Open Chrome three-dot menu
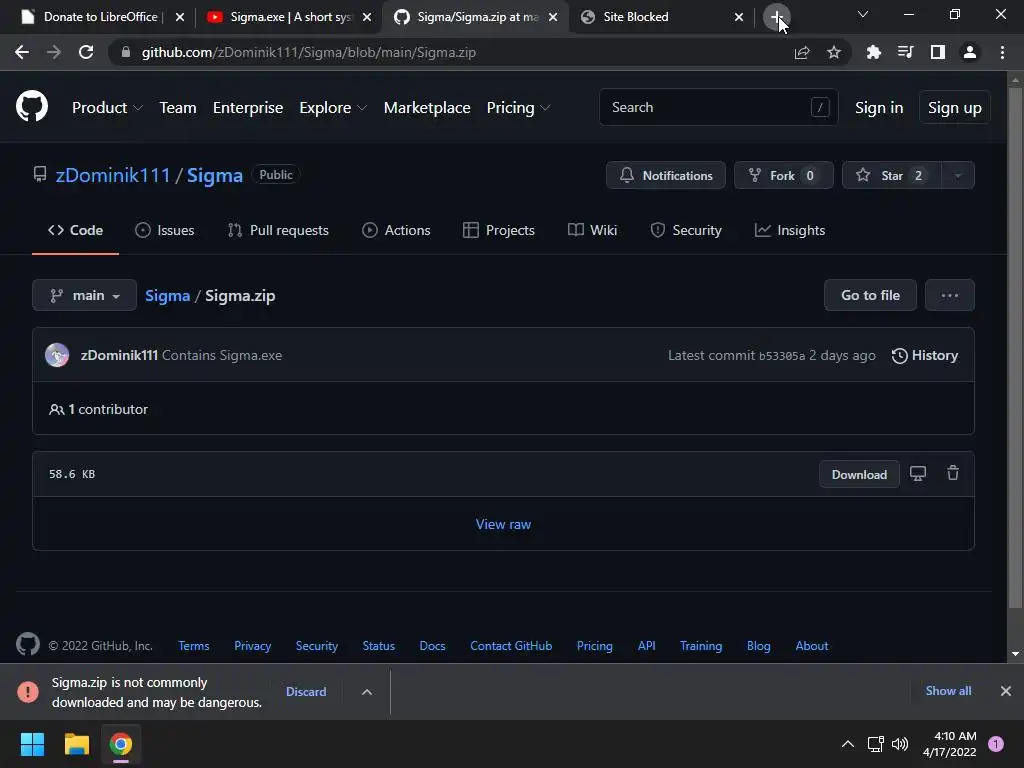The width and height of the screenshot is (1024, 768). pos(1002,52)
